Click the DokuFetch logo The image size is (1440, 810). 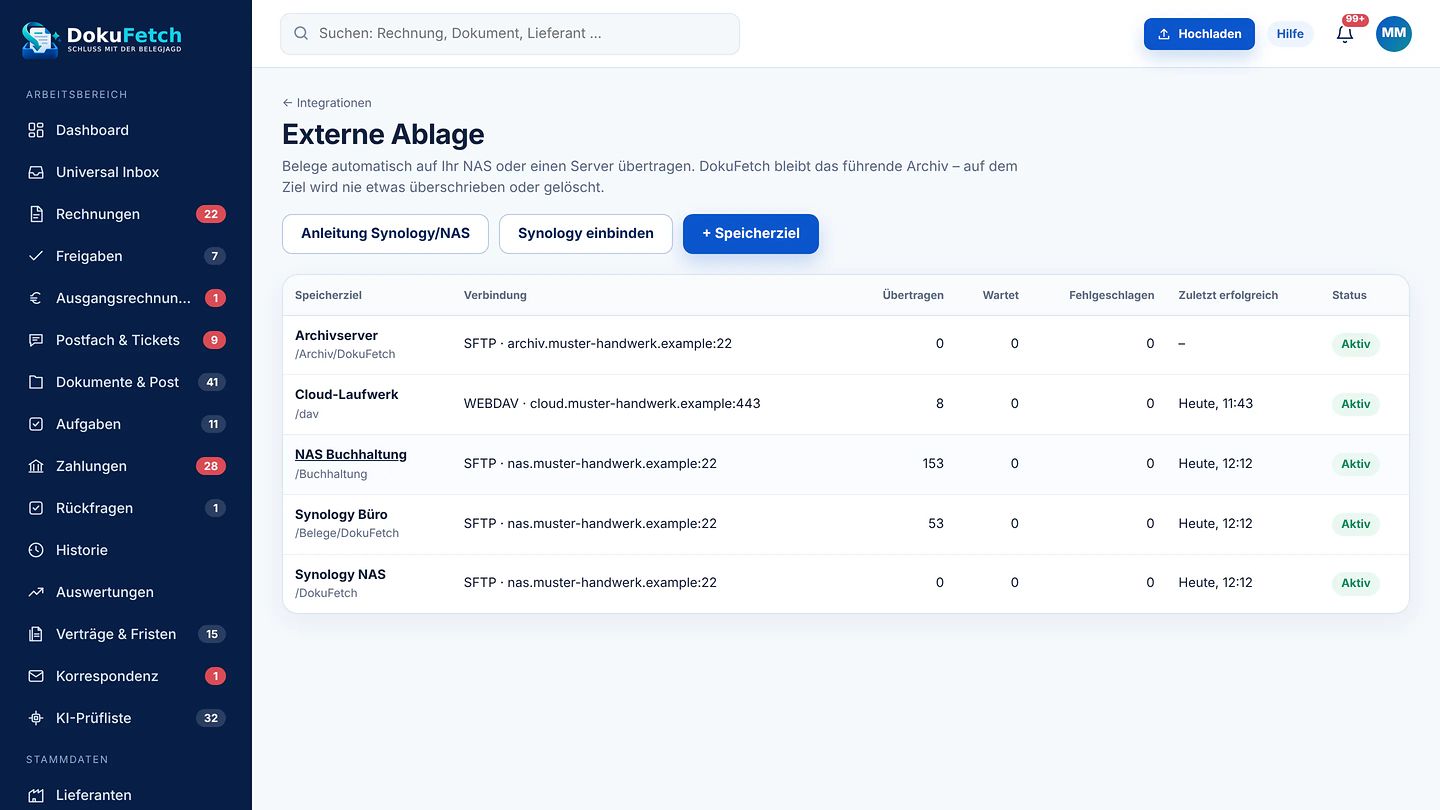pyautogui.click(x=102, y=39)
